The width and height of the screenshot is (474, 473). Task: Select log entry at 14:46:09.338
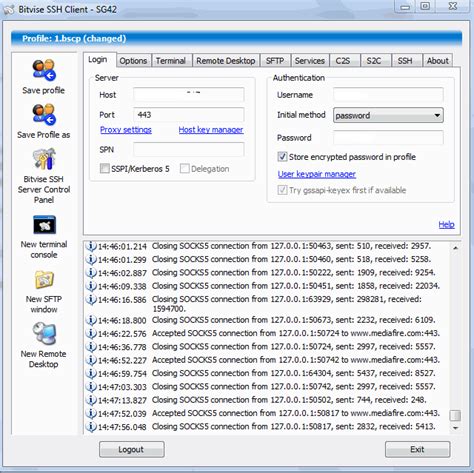(x=263, y=286)
